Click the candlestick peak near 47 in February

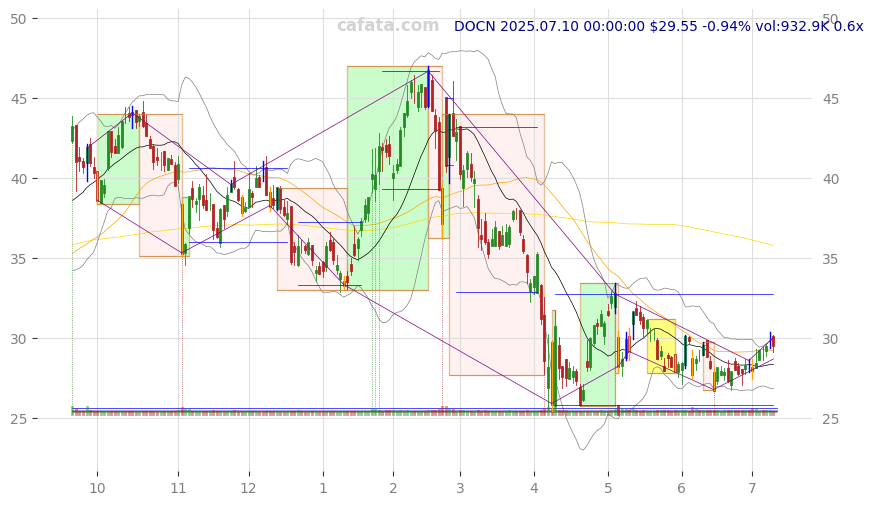pos(428,89)
